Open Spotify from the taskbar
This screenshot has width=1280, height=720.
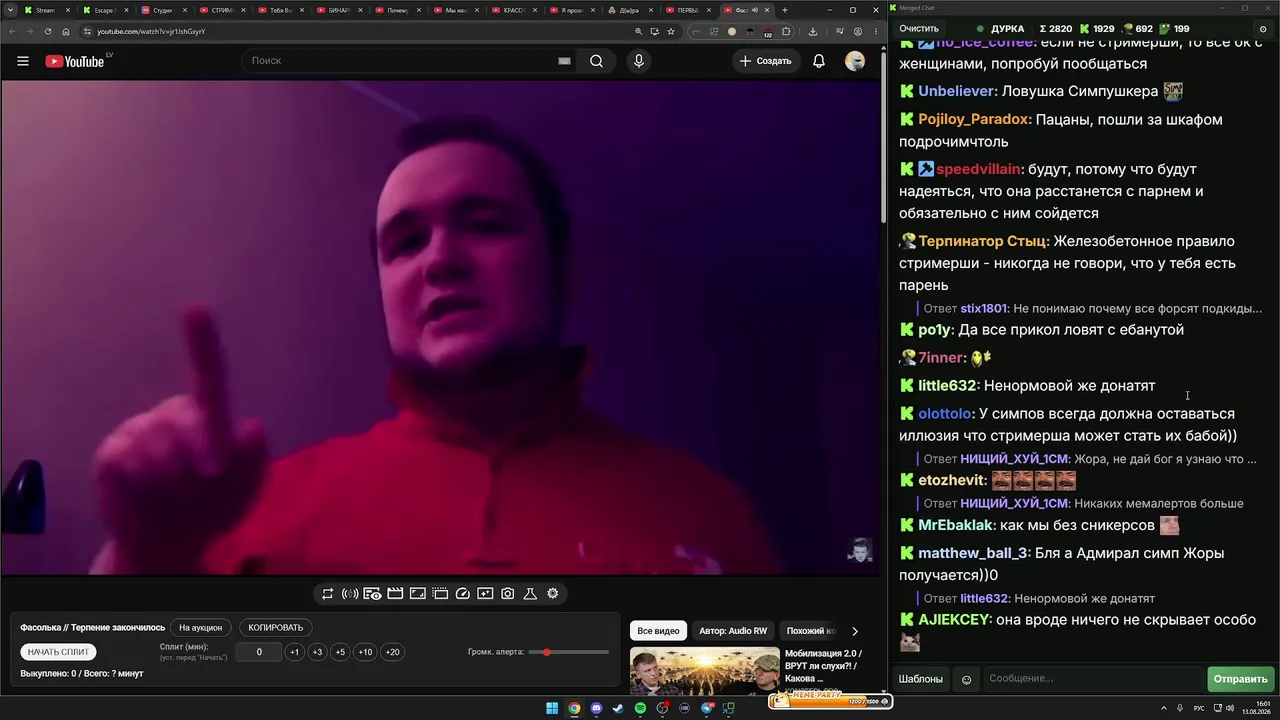[x=640, y=709]
